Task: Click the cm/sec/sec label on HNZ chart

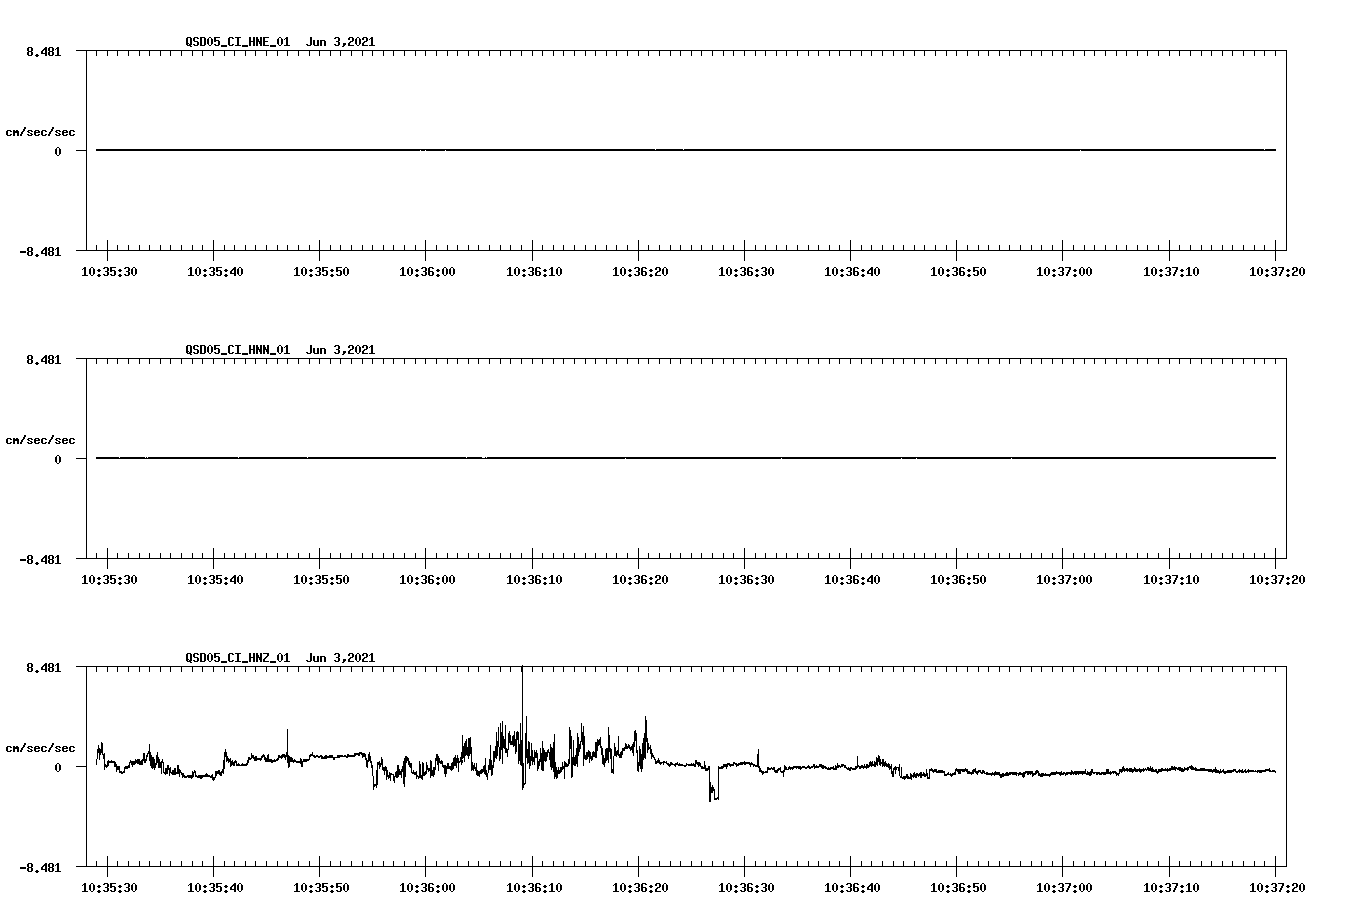Action: tap(40, 748)
